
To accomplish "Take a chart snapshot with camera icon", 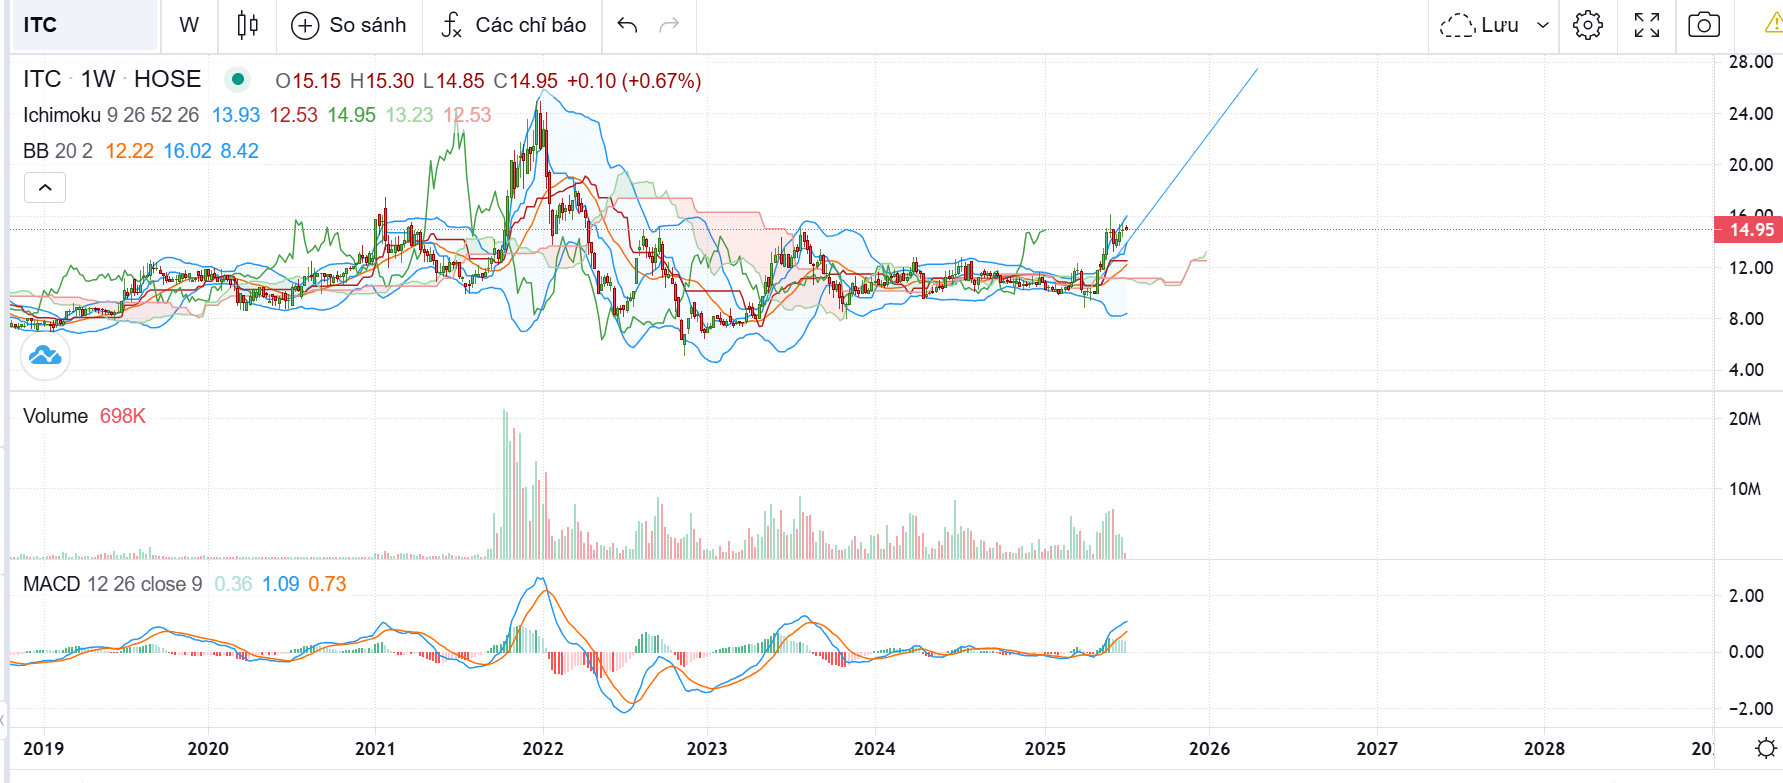I will click(x=1704, y=25).
